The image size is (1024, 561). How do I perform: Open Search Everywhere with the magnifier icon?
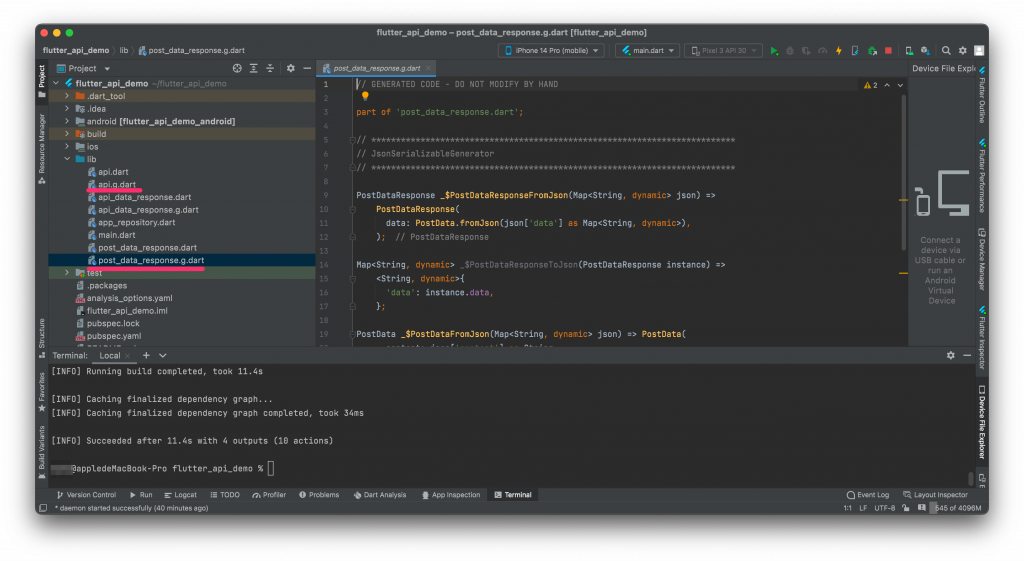[948, 50]
